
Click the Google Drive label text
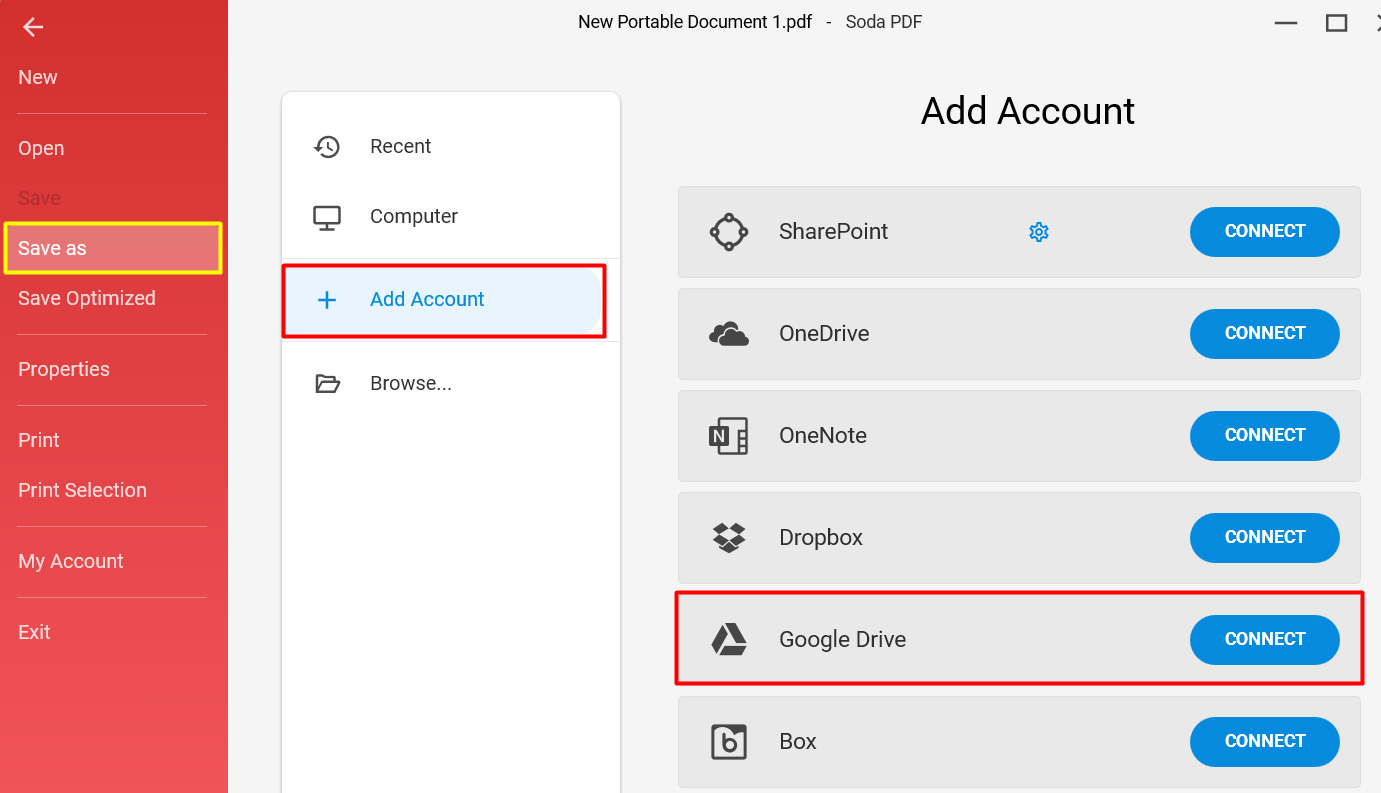(842, 639)
